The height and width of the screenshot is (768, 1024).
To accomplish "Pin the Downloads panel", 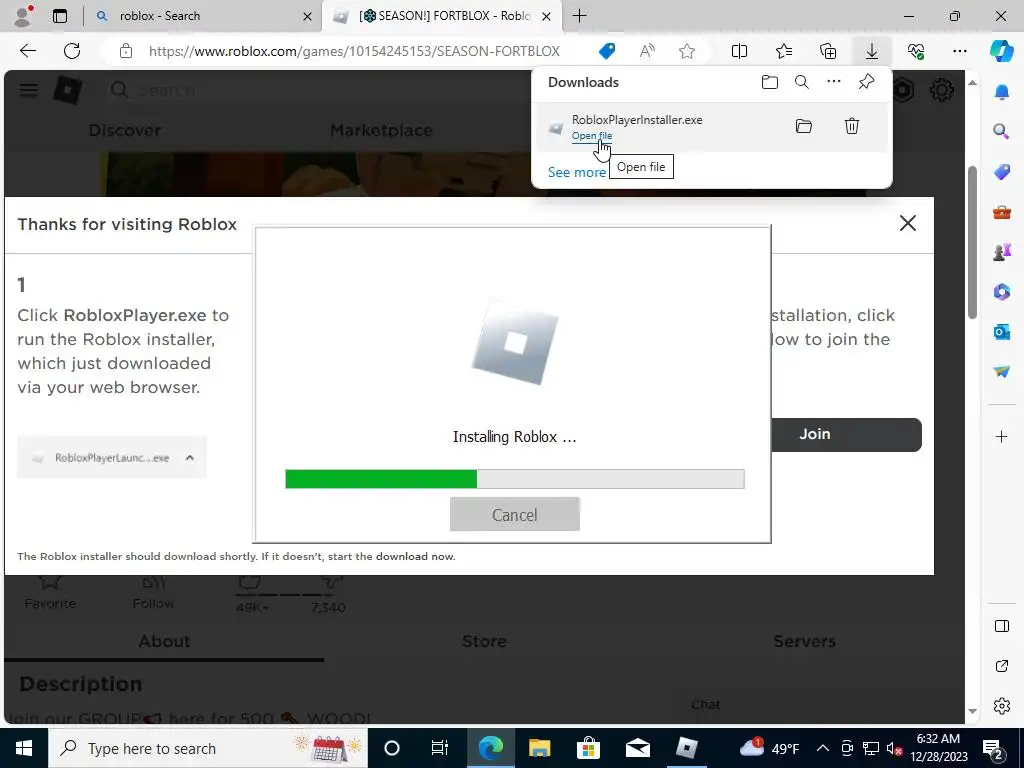I will pos(866,82).
